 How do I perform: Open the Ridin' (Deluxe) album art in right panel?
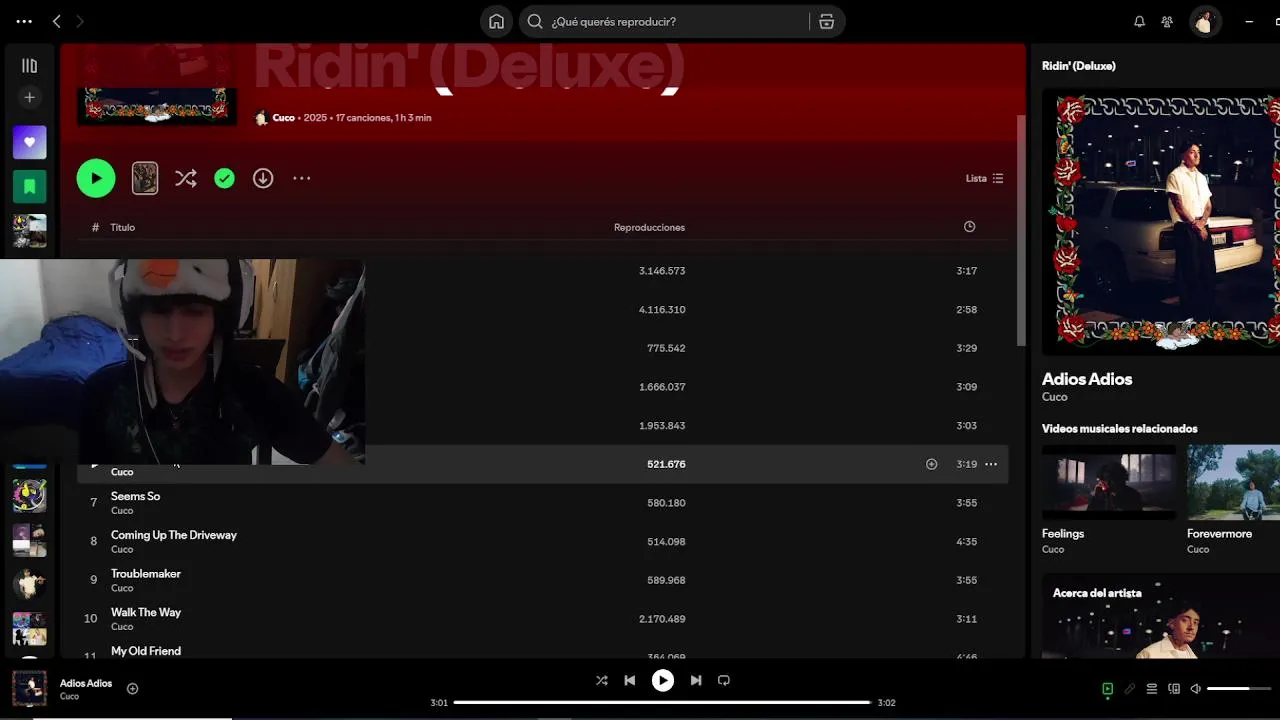click(1161, 221)
